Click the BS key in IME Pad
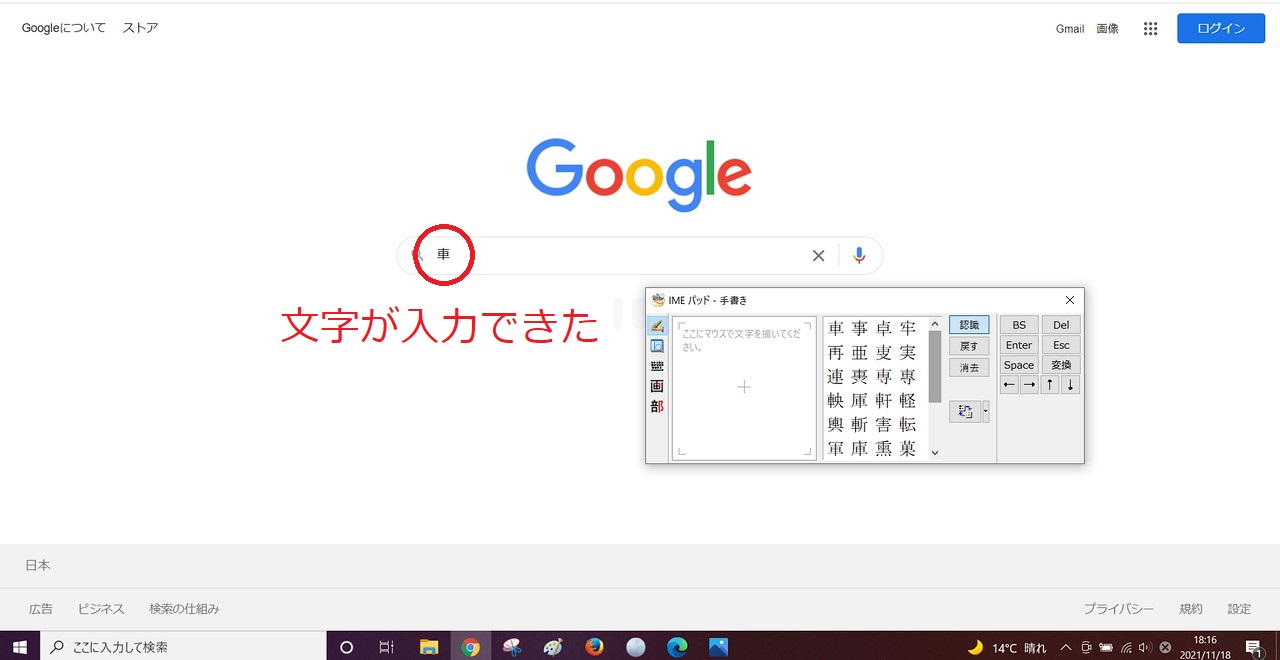This screenshot has height=660, width=1280. (x=1019, y=325)
